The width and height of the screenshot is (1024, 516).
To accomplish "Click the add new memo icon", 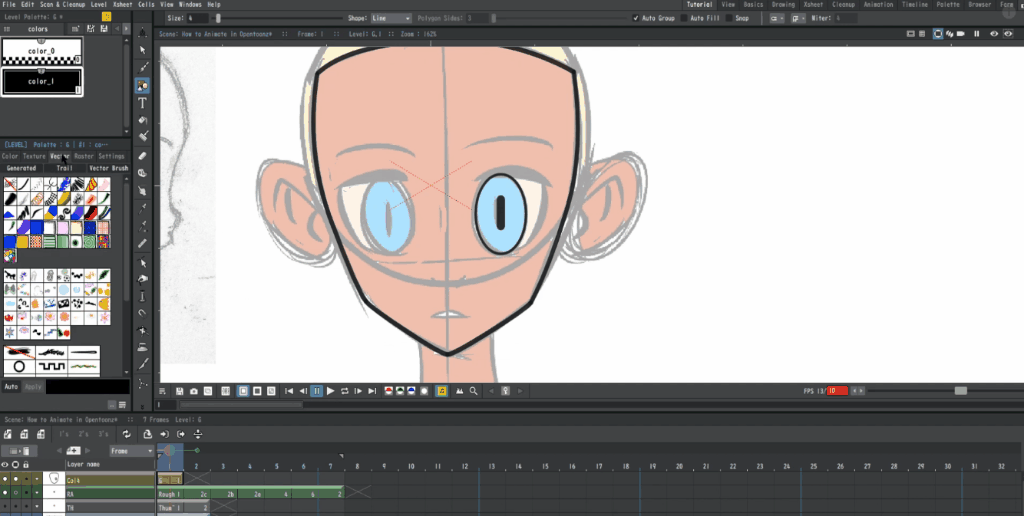I will click(x=74, y=451).
